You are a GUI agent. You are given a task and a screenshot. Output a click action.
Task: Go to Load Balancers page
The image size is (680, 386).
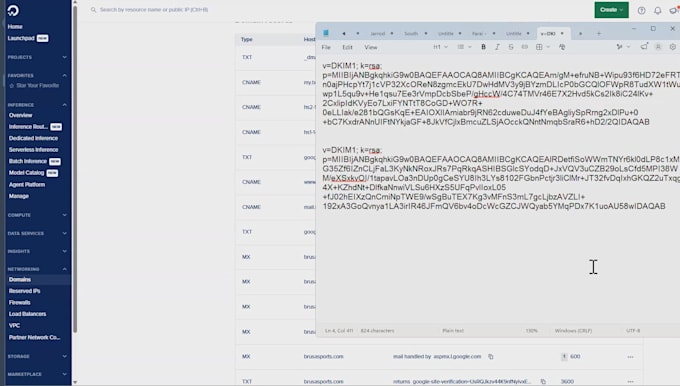[x=27, y=314]
